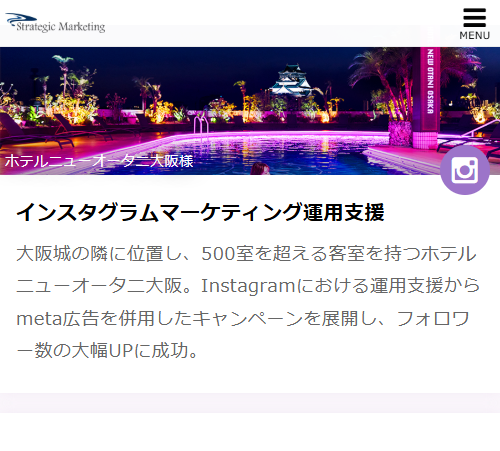This screenshot has height=451, width=500.
Task: Click the purple Instagram icon badge
Action: click(465, 170)
